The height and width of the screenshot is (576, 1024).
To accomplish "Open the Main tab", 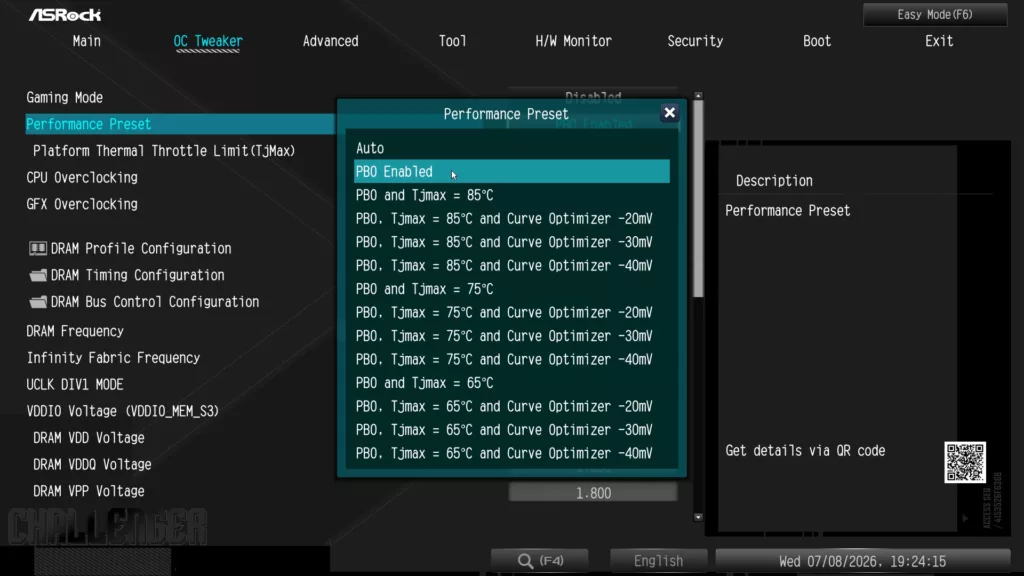I will tap(87, 41).
